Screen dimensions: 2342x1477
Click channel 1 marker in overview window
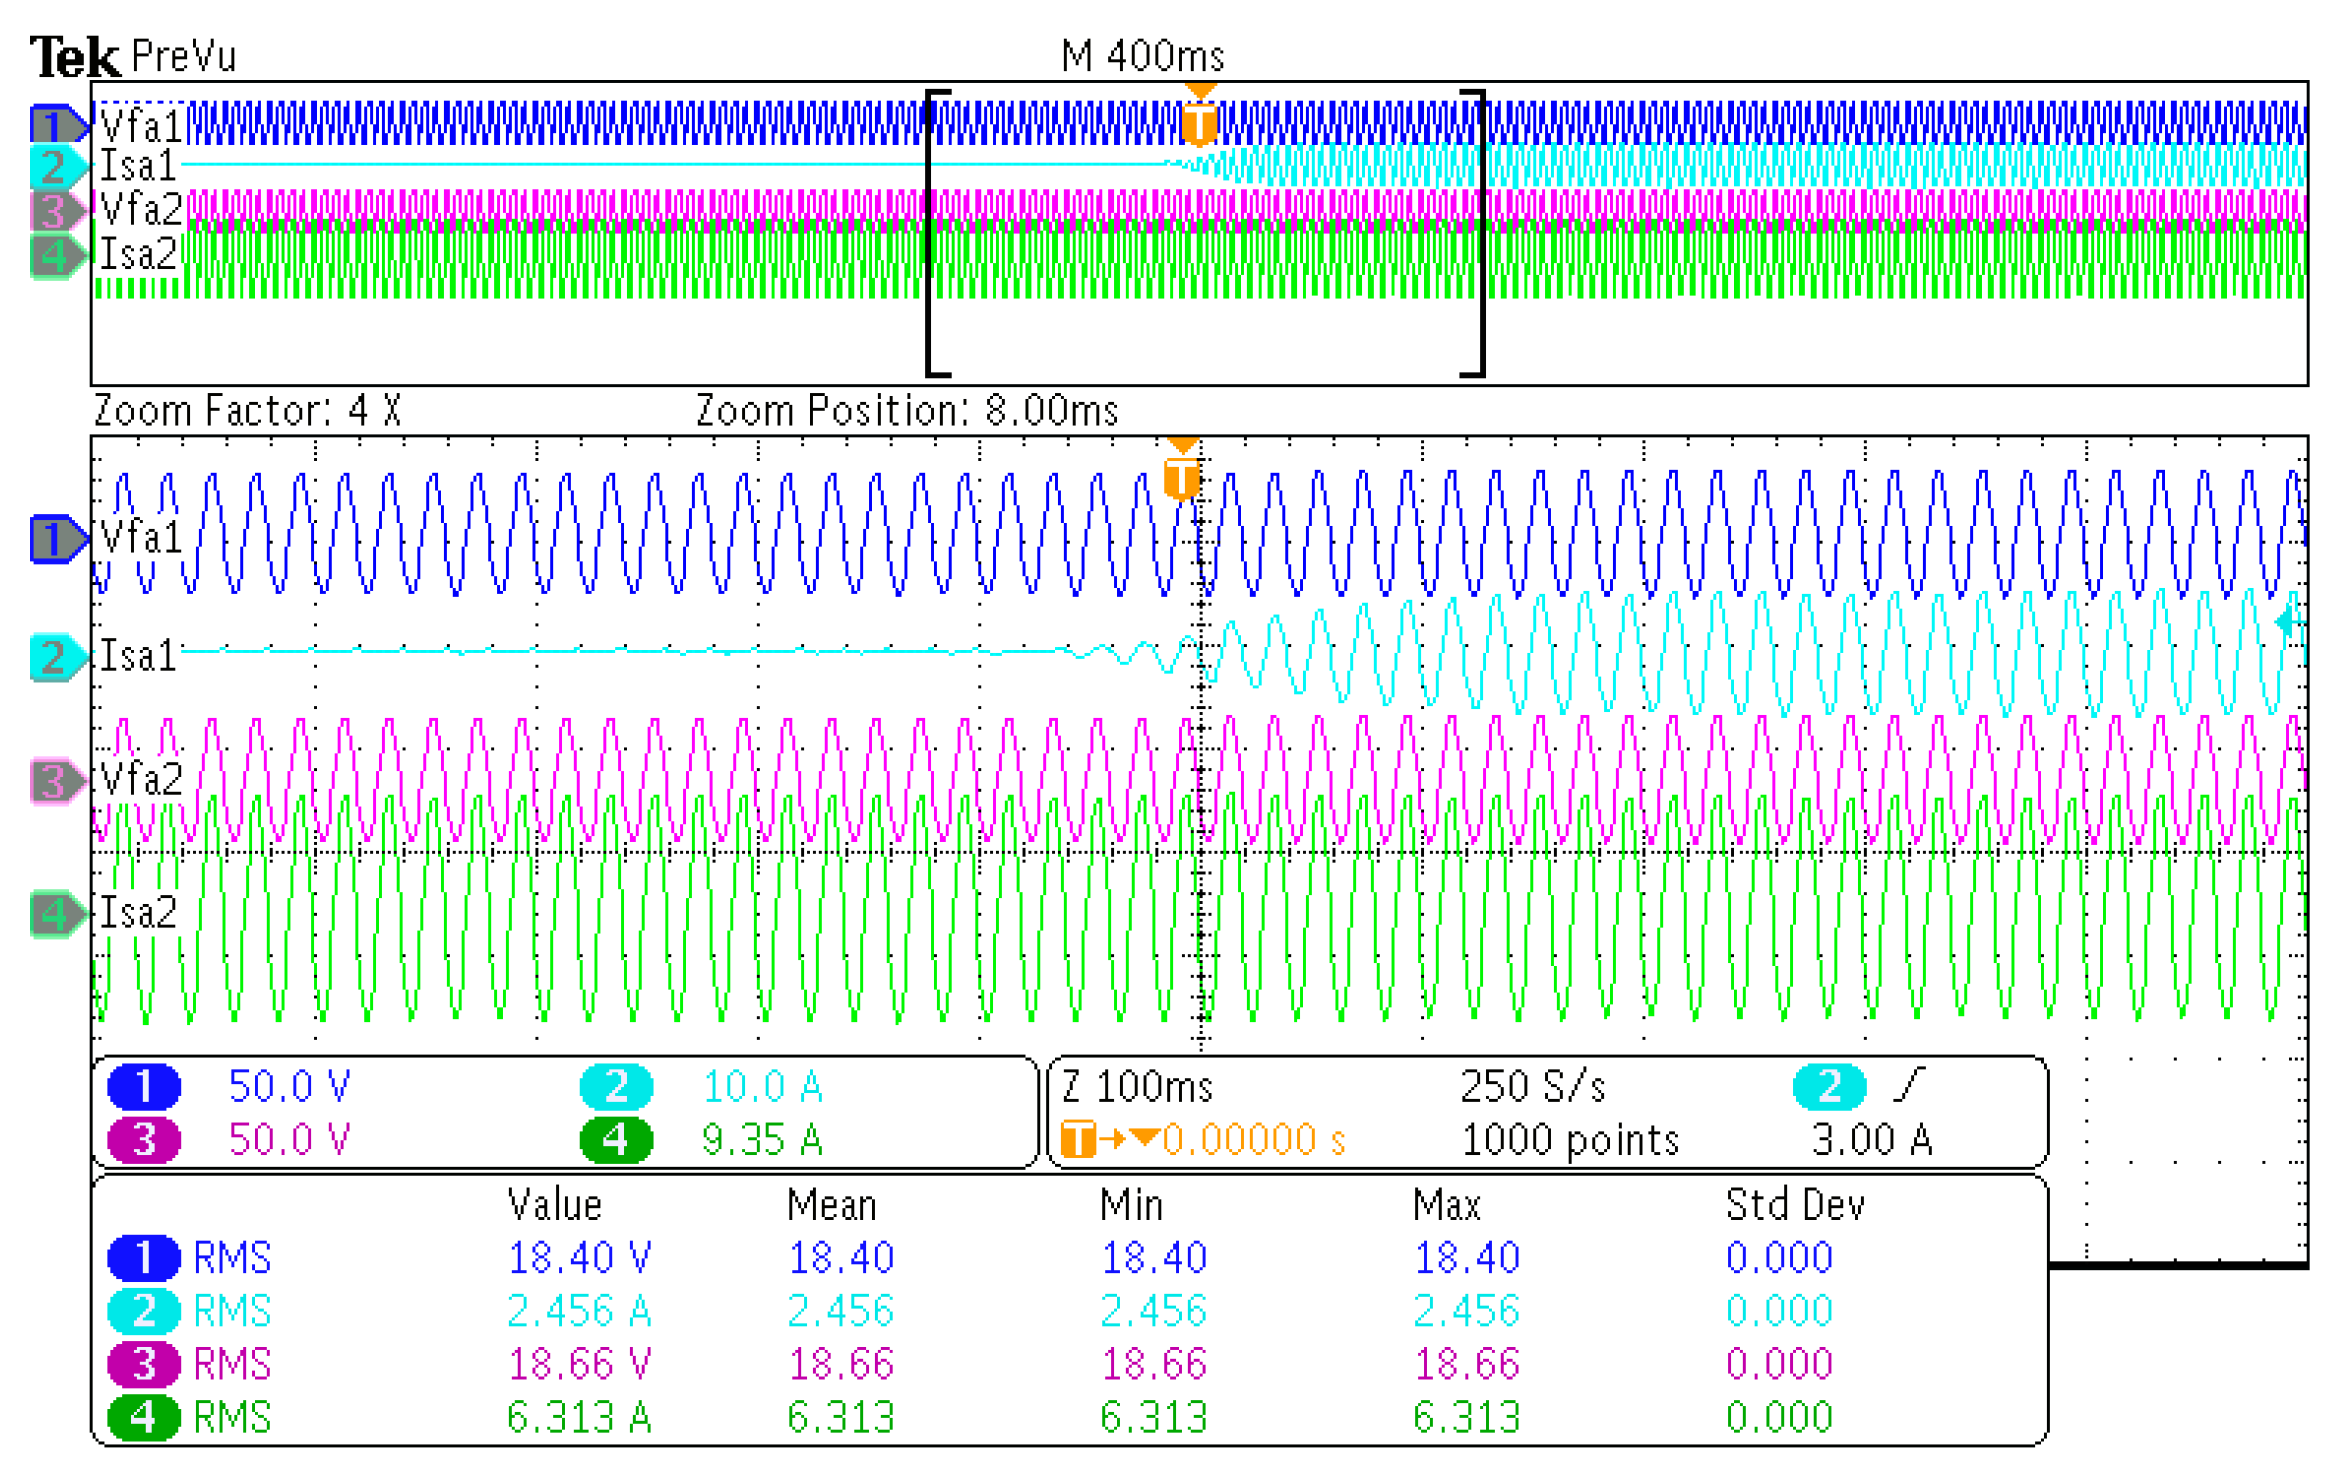[56, 124]
